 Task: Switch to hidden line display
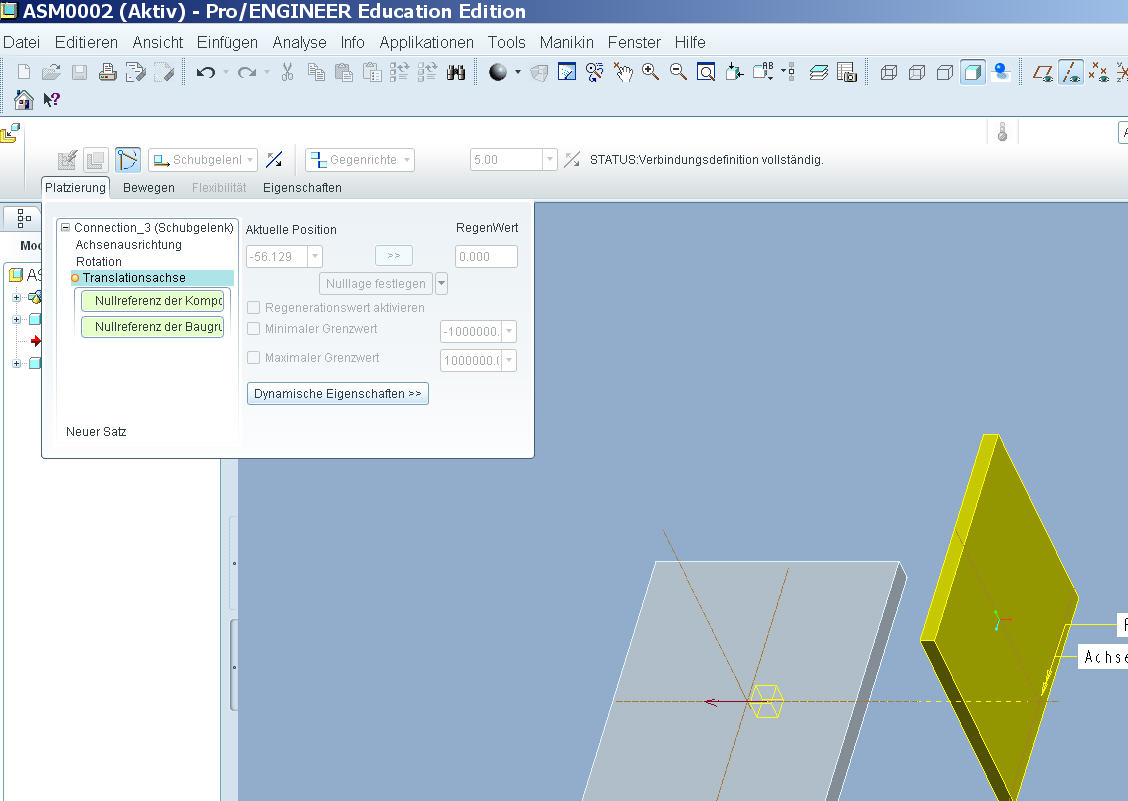916,72
